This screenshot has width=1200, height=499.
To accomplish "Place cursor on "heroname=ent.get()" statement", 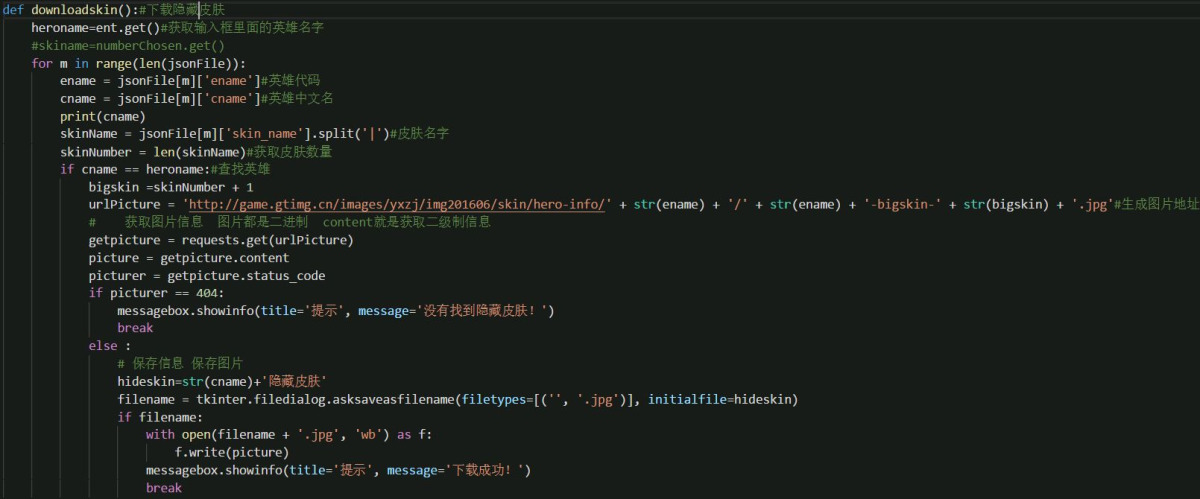I will click(96, 28).
